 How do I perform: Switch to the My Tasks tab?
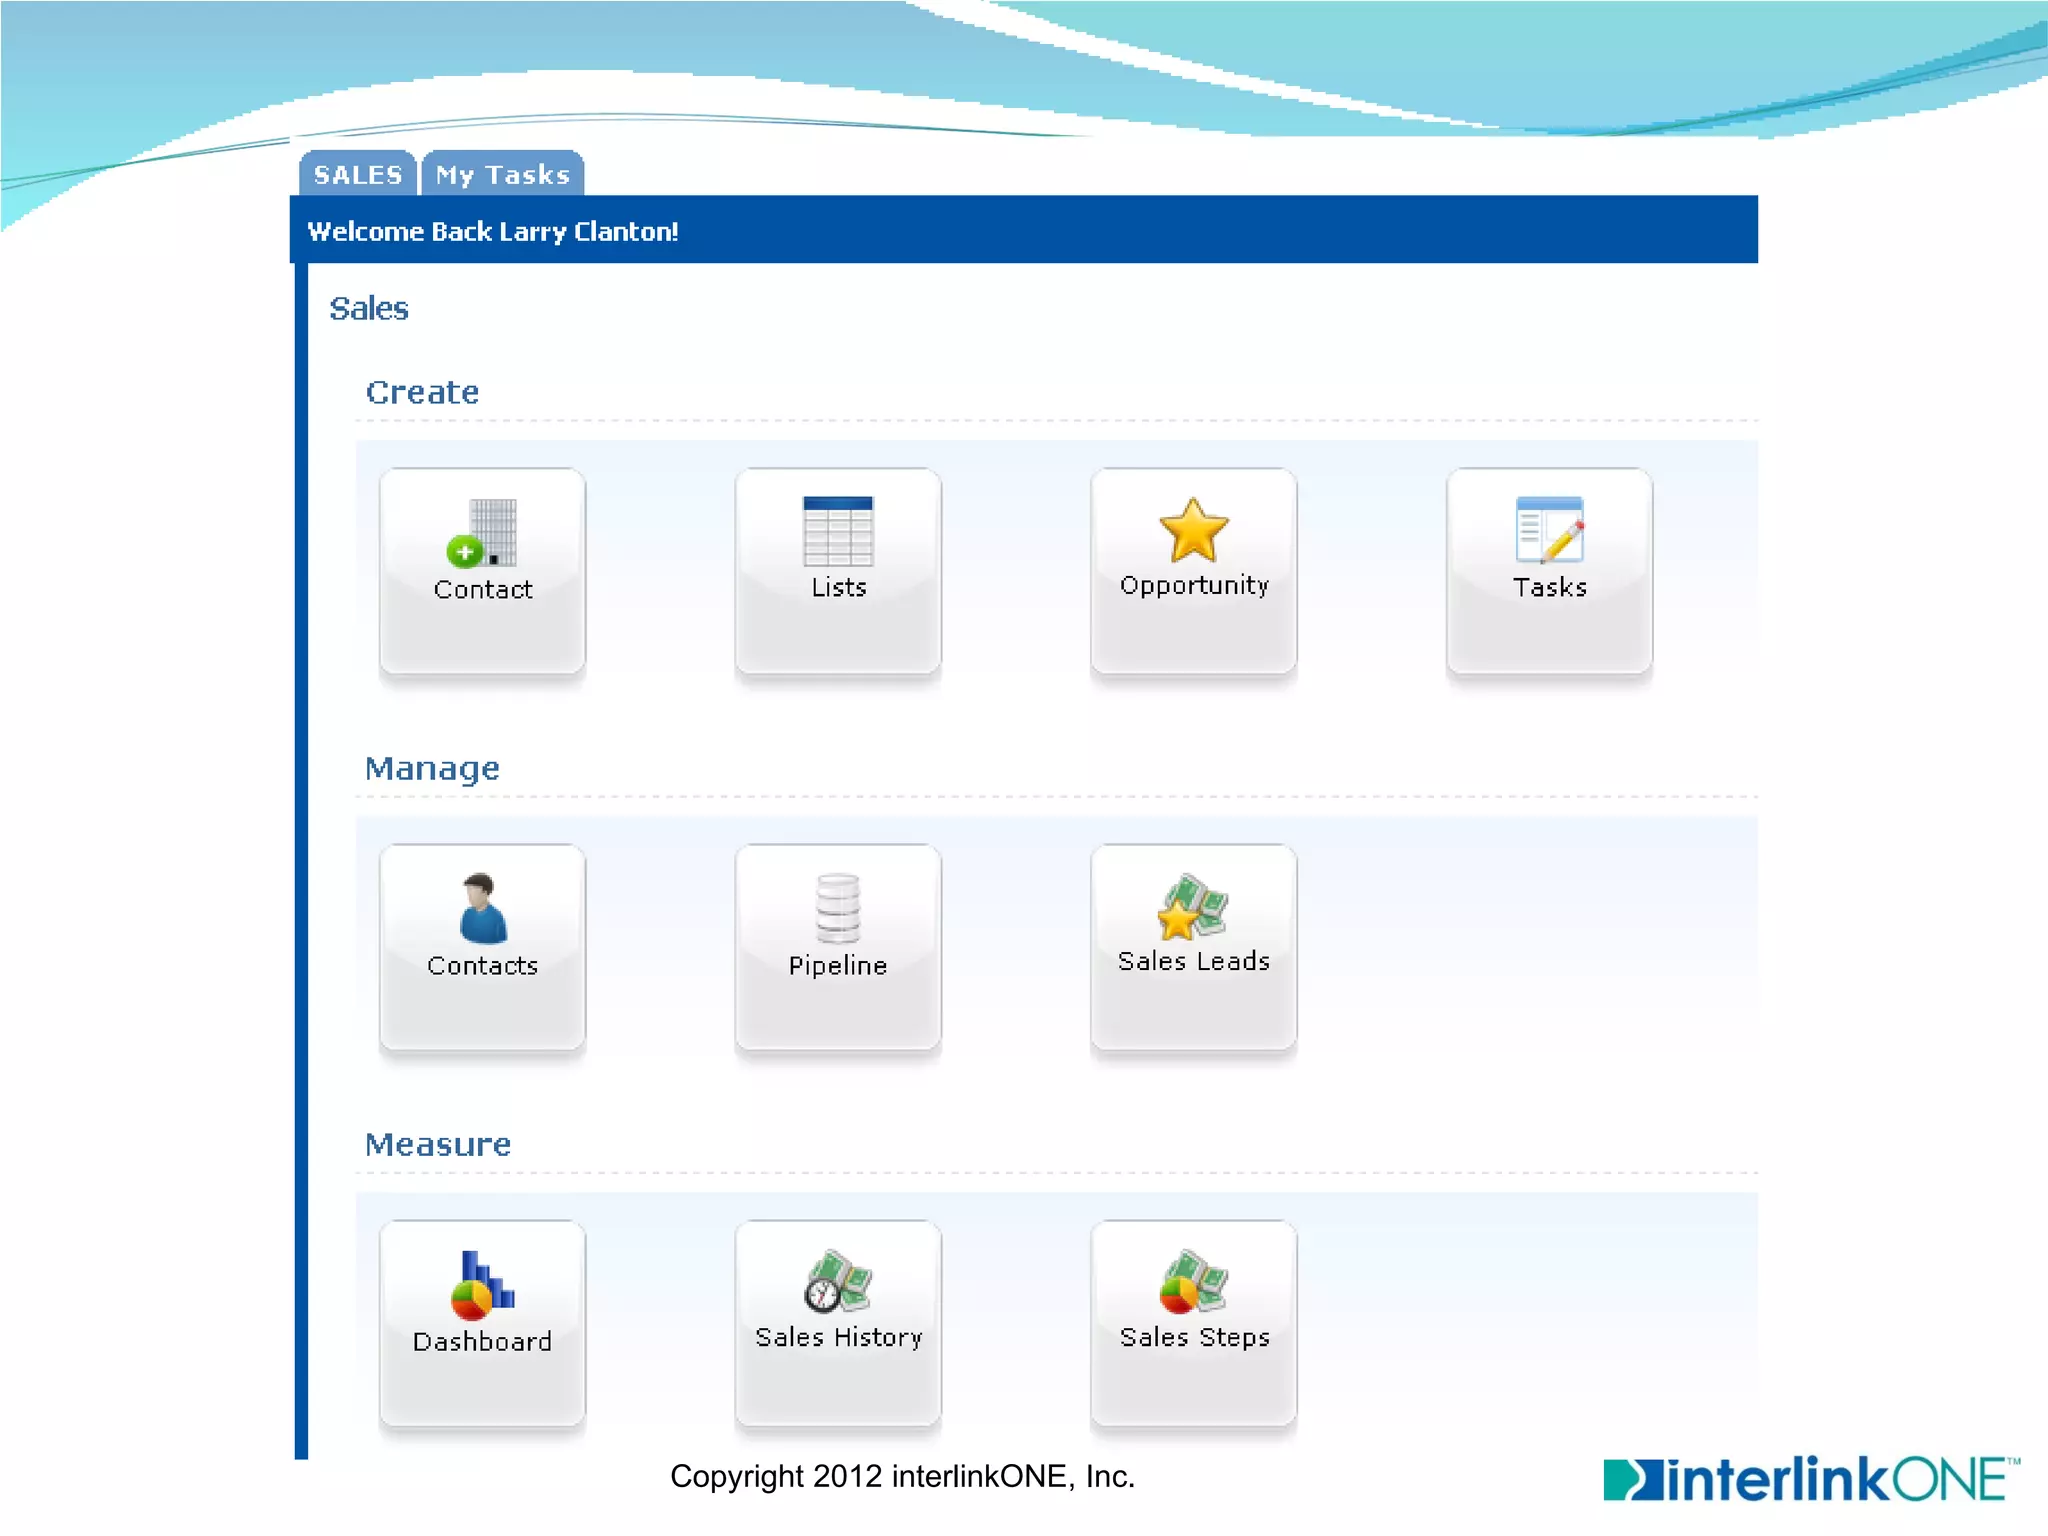tap(503, 175)
